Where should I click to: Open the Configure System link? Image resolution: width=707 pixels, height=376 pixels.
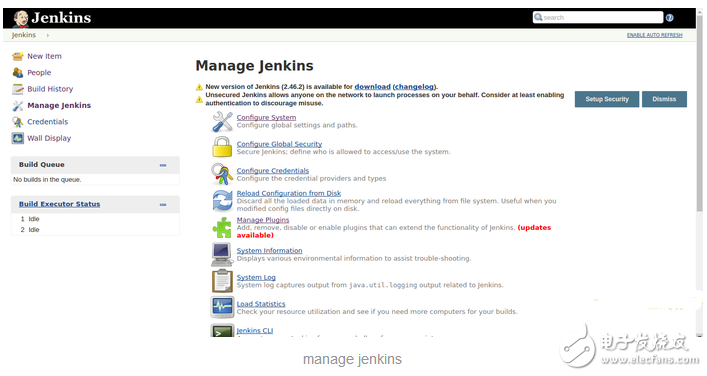[x=266, y=117]
